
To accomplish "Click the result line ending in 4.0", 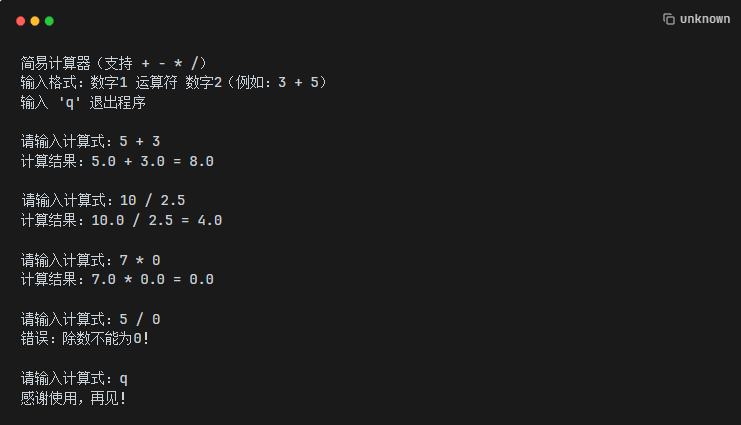I will pos(121,220).
